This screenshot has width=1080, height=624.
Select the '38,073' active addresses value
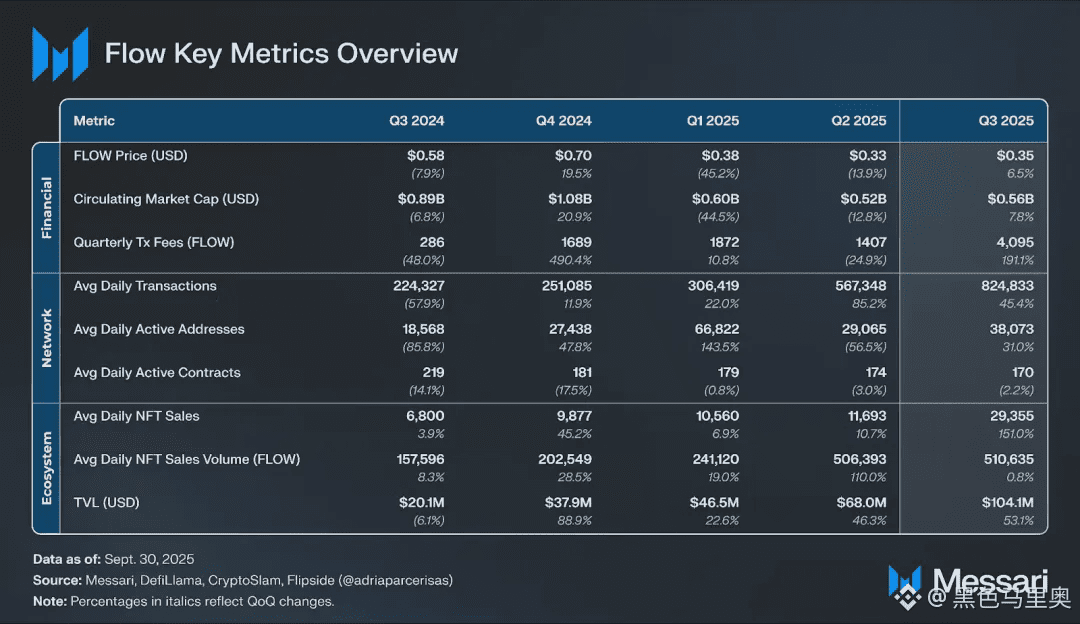(x=1012, y=329)
